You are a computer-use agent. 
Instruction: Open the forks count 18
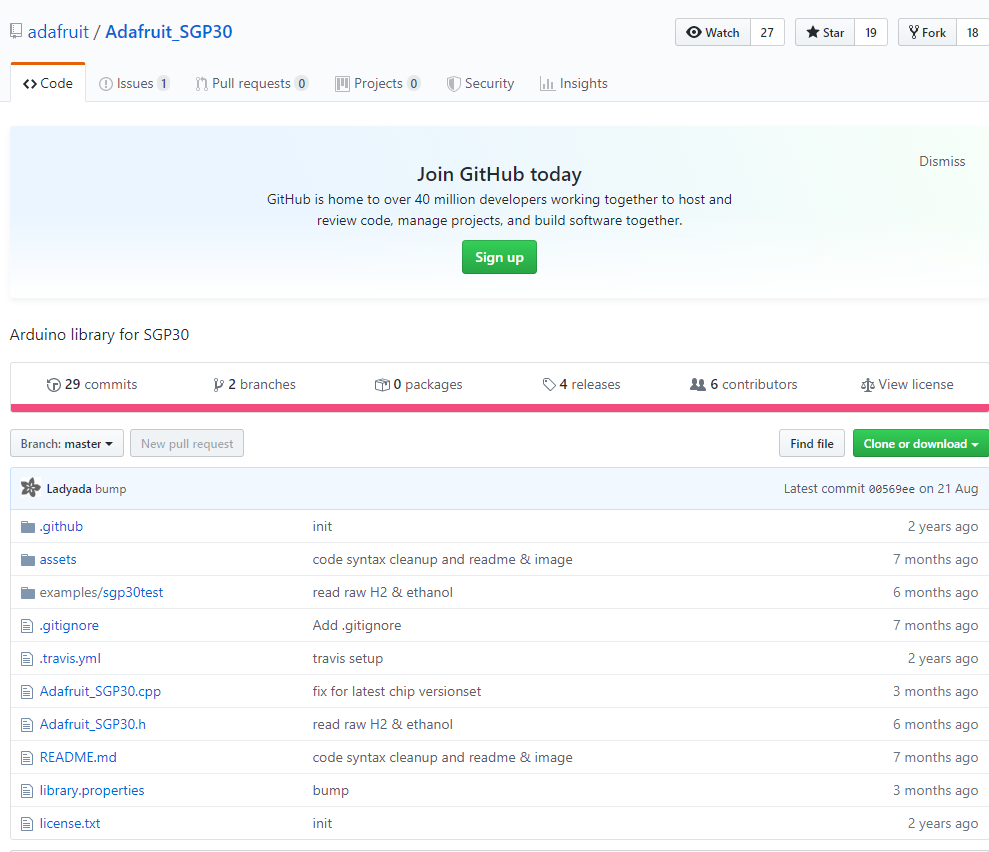(973, 32)
